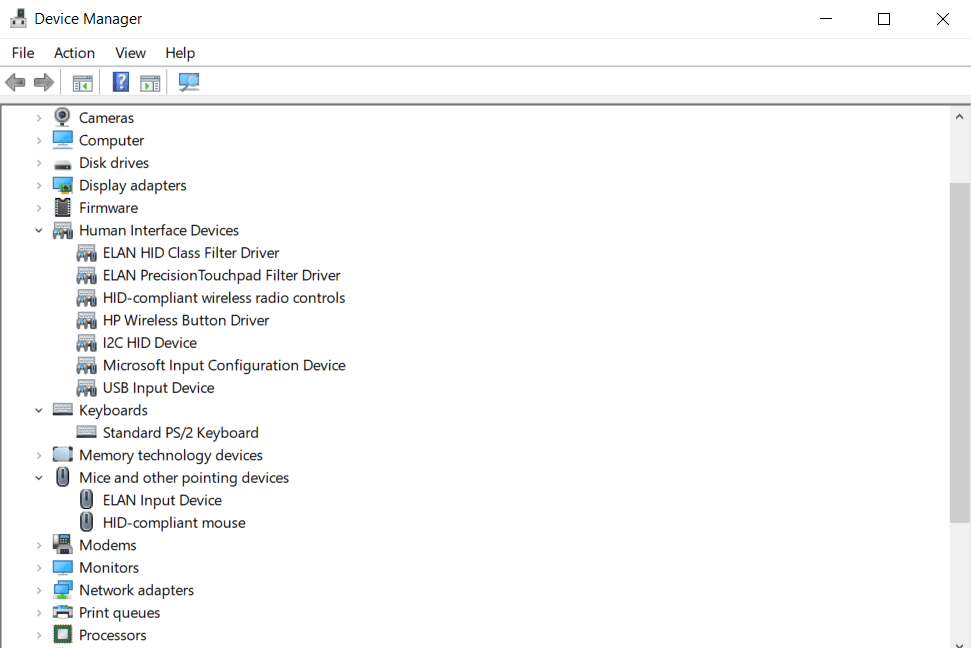Select the Display adapters label
Viewport: 971px width, 648px height.
133,185
